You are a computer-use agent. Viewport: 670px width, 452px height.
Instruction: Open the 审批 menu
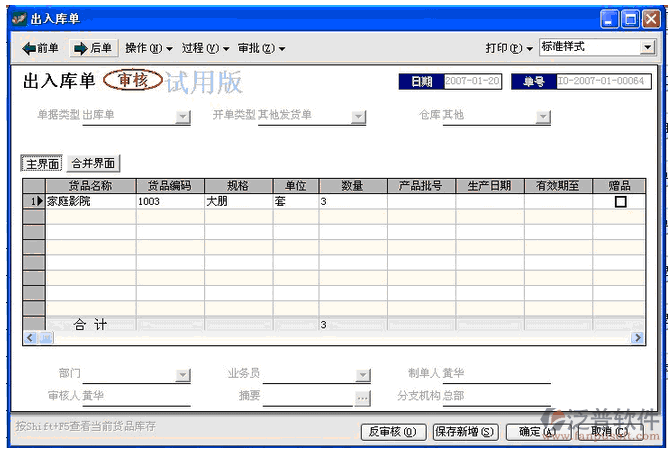pos(261,48)
